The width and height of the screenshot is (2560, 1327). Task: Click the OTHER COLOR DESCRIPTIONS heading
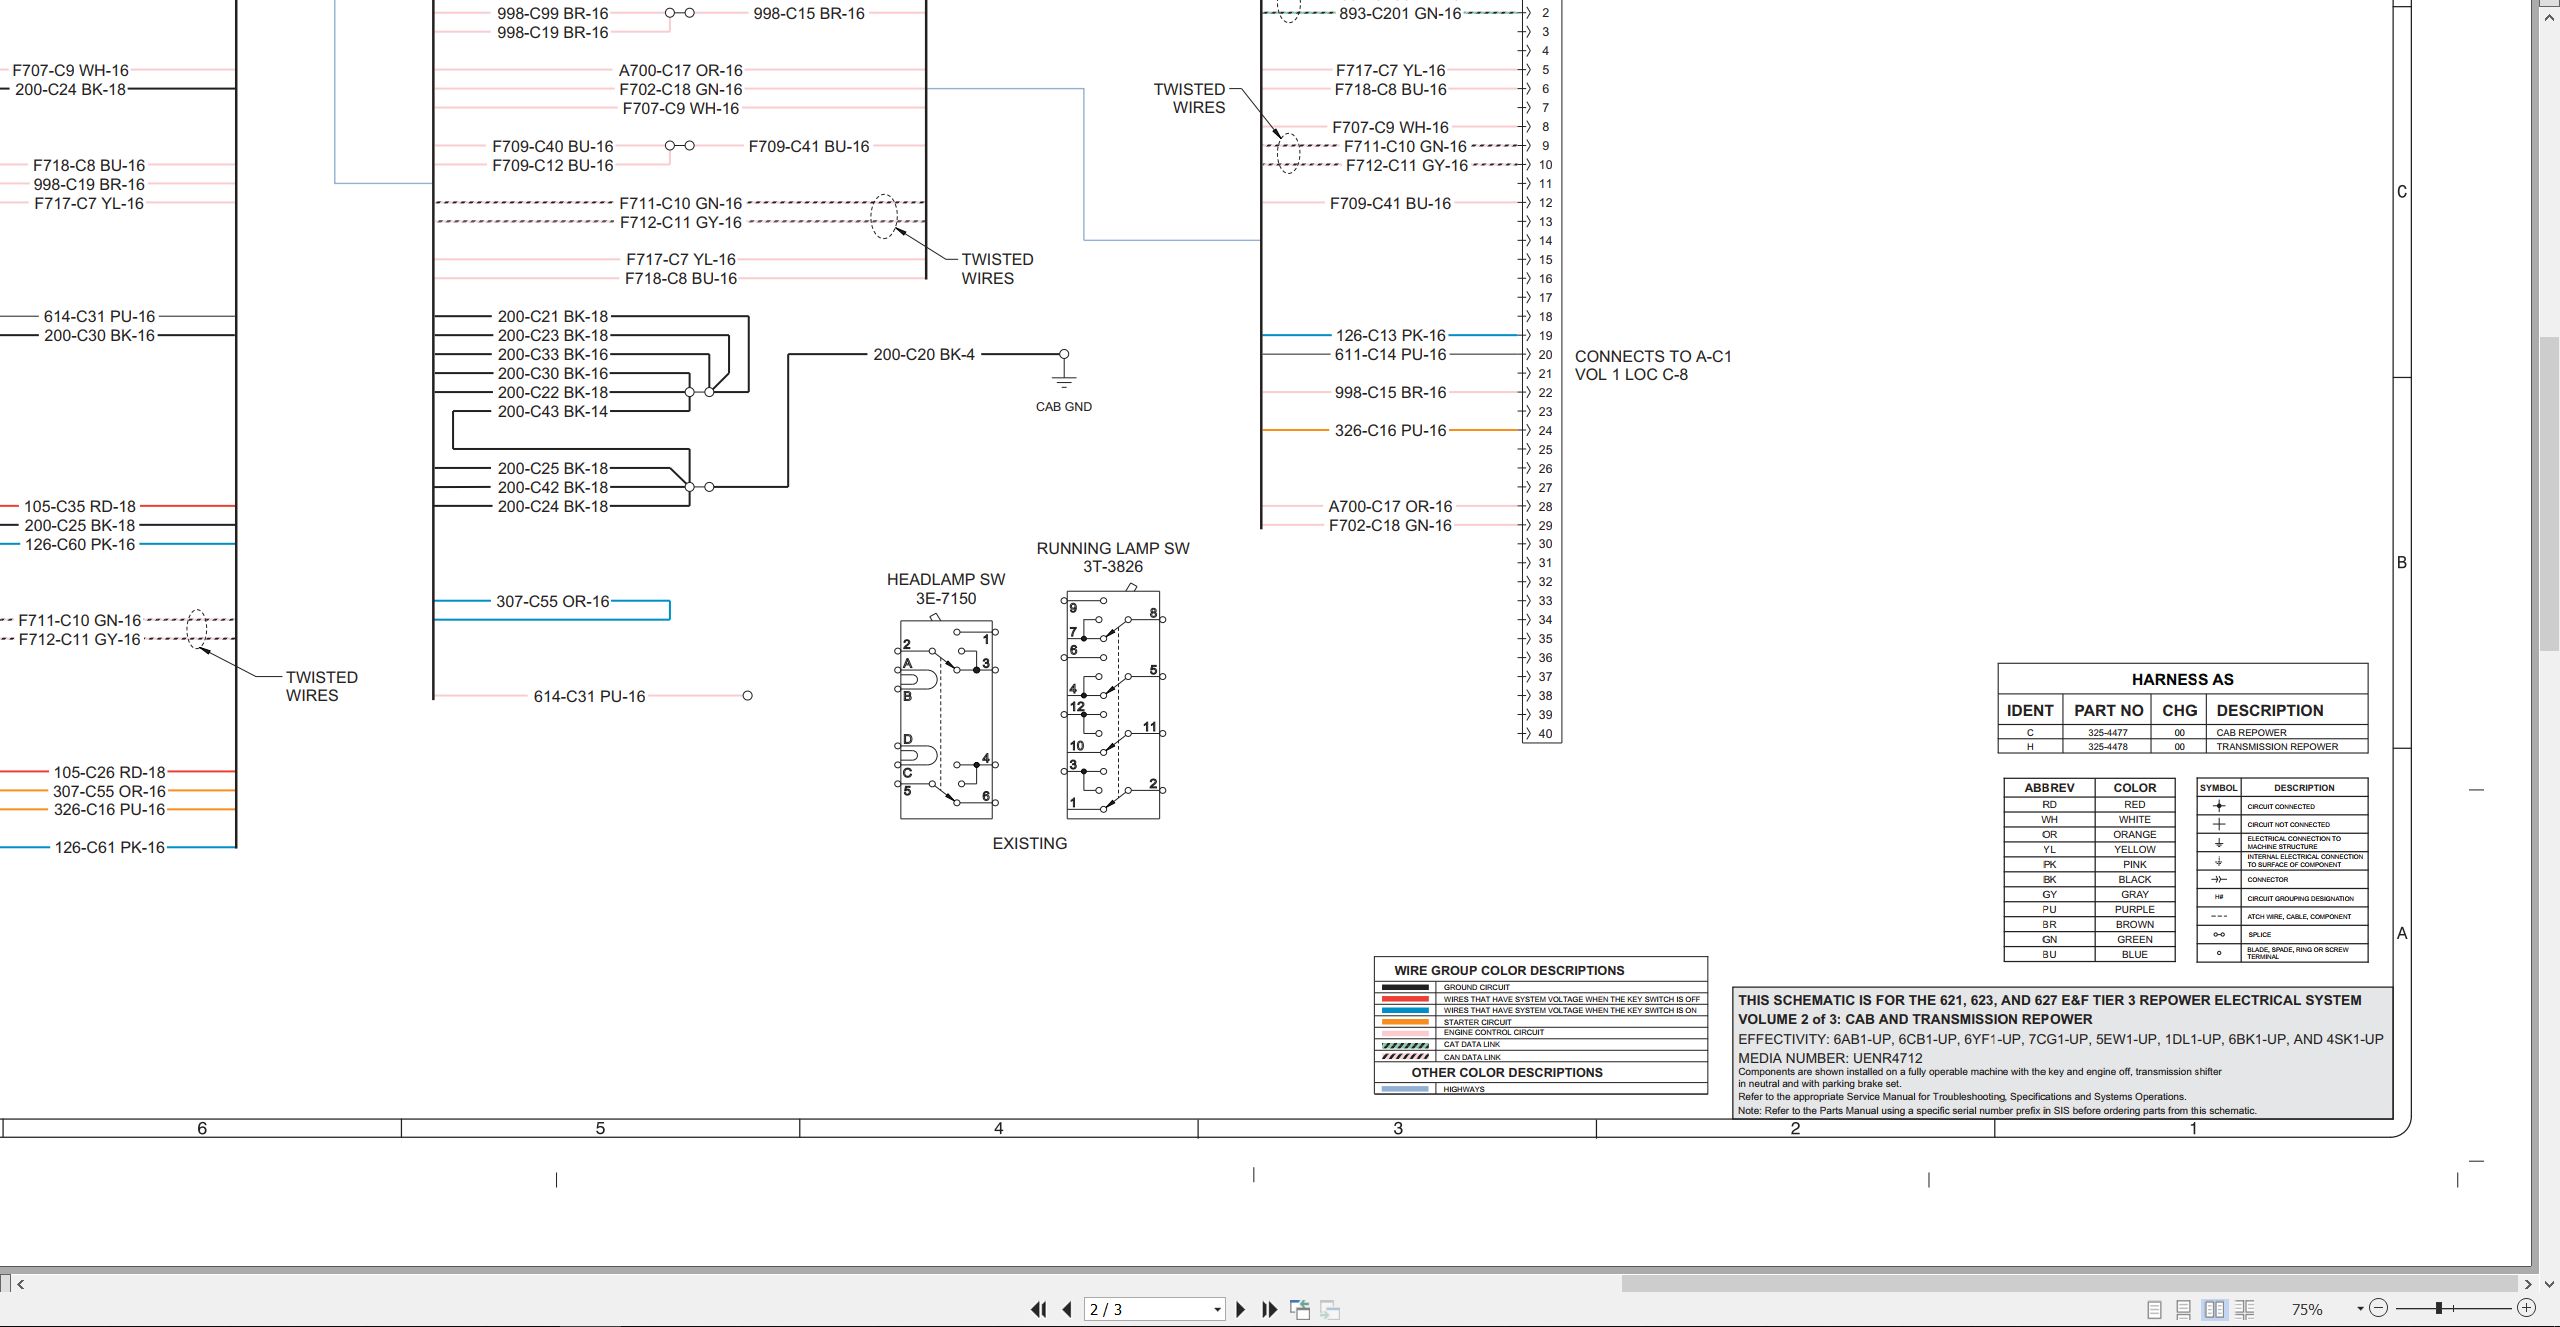[x=1507, y=1072]
